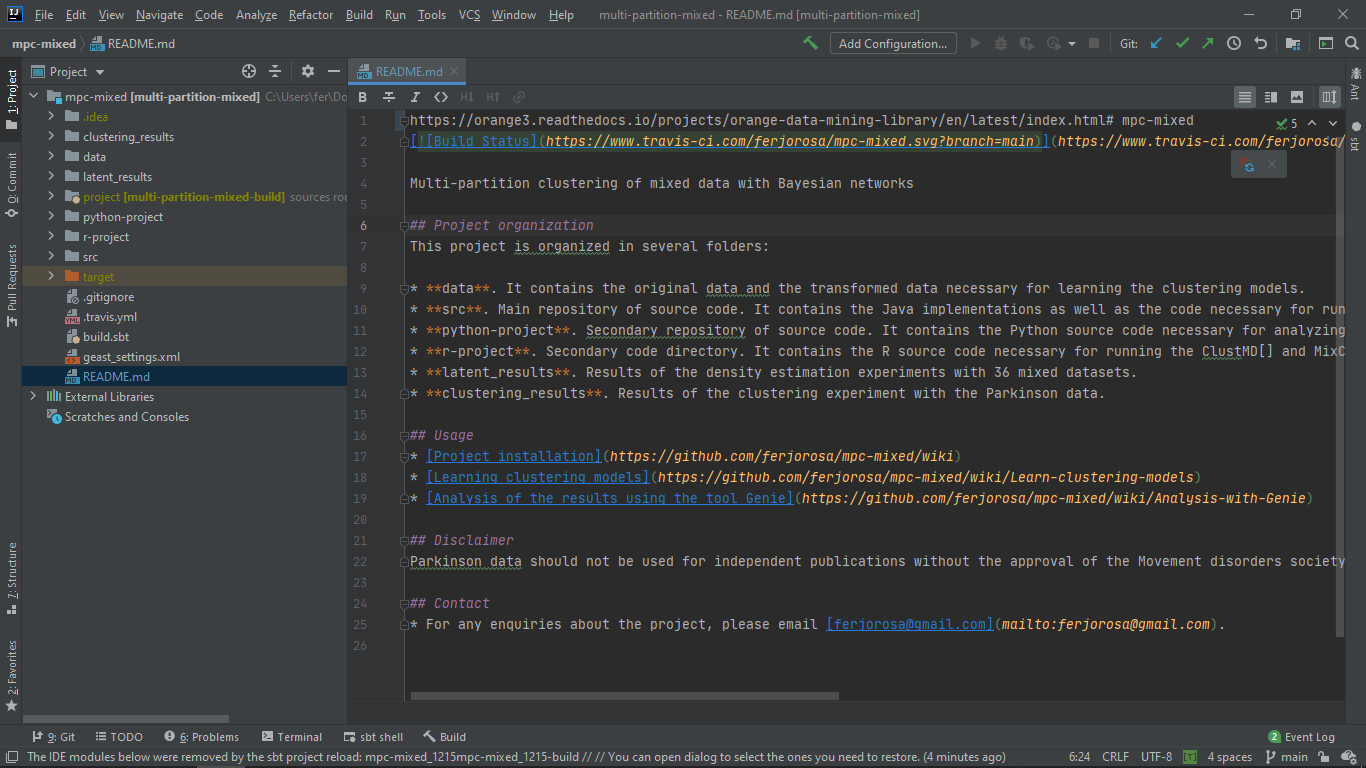Click the main Git branch widget
The image size is (1366, 768).
click(x=1286, y=757)
